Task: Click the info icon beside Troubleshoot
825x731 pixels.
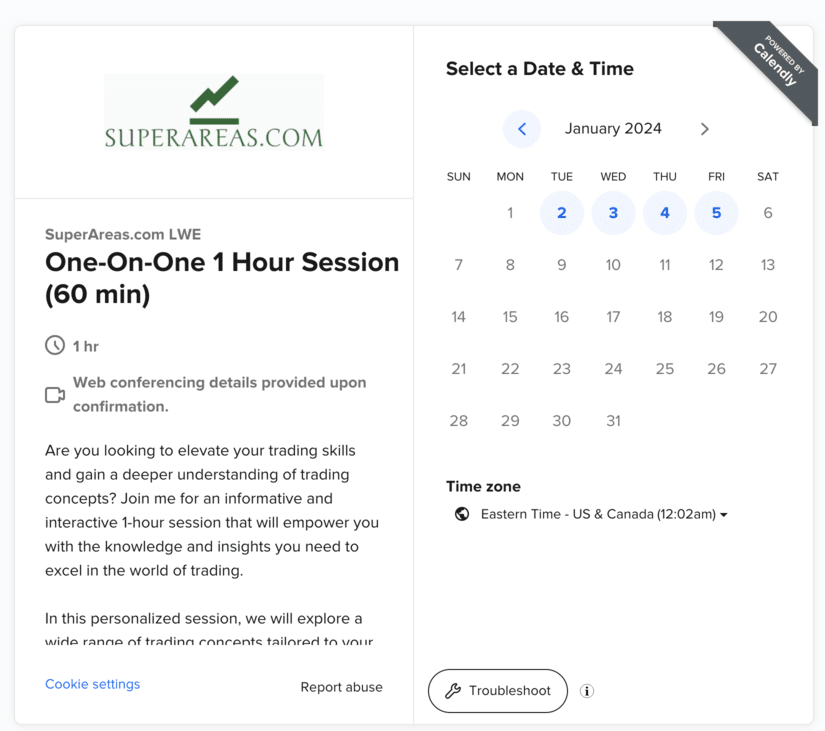Action: [x=587, y=691]
